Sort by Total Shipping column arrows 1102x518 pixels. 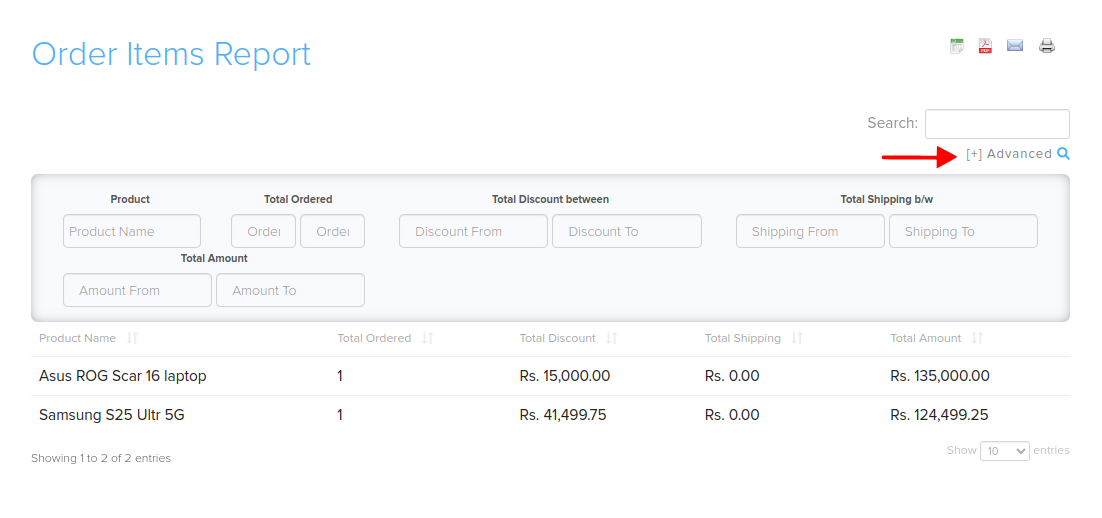coord(797,338)
